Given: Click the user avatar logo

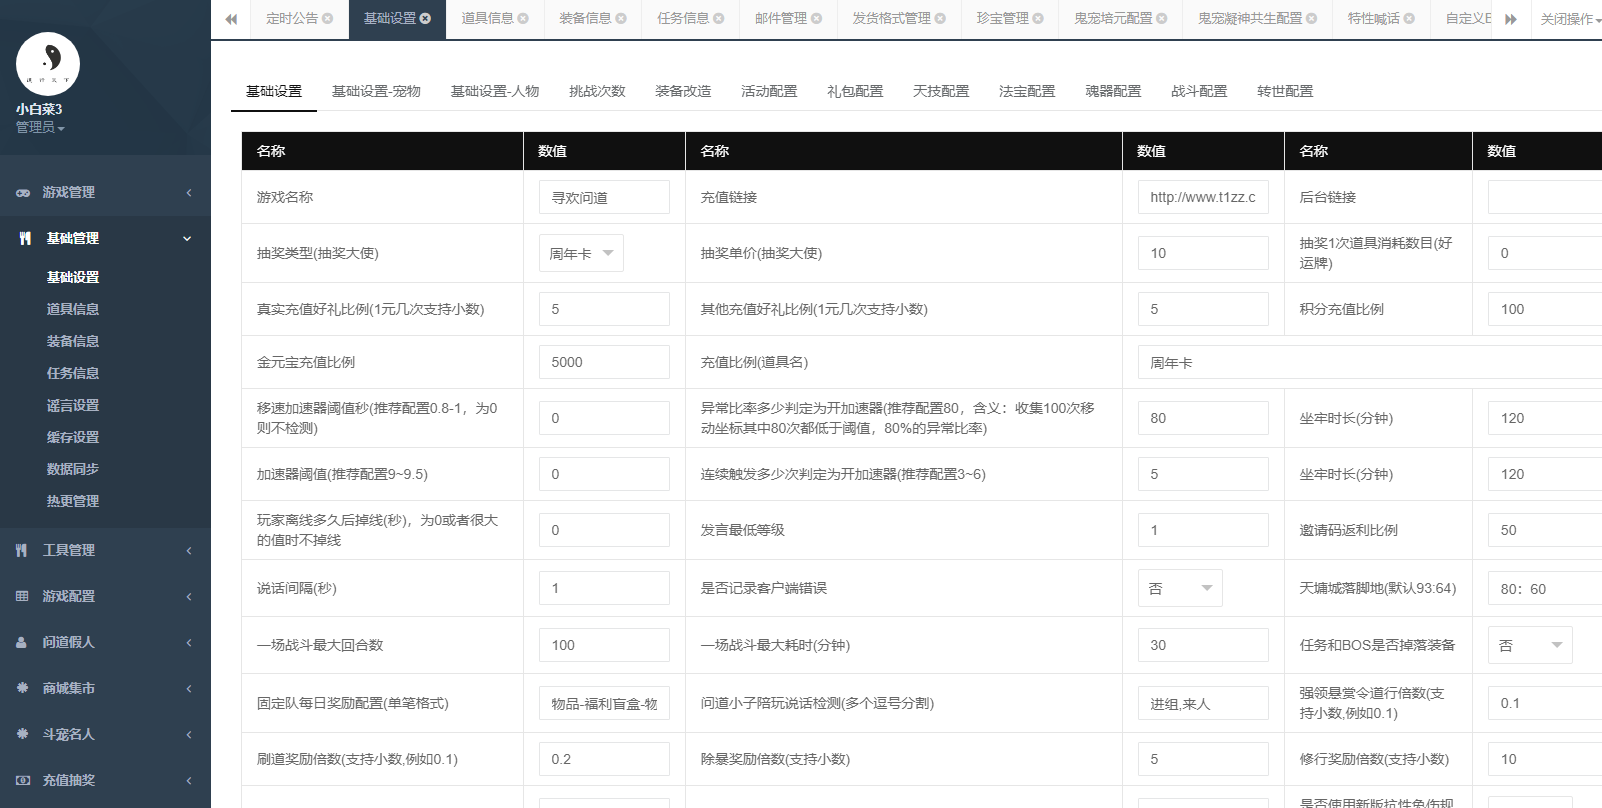Looking at the screenshot, I should tap(47, 64).
